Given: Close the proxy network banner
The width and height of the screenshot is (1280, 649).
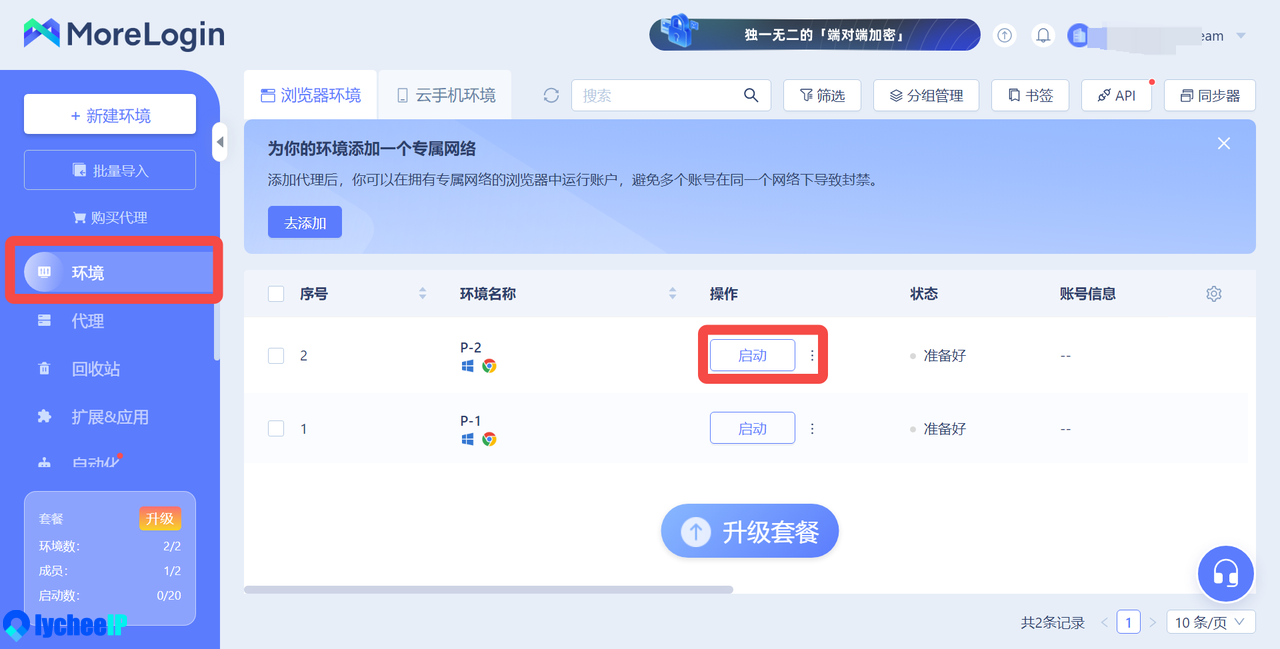Looking at the screenshot, I should tap(1224, 144).
